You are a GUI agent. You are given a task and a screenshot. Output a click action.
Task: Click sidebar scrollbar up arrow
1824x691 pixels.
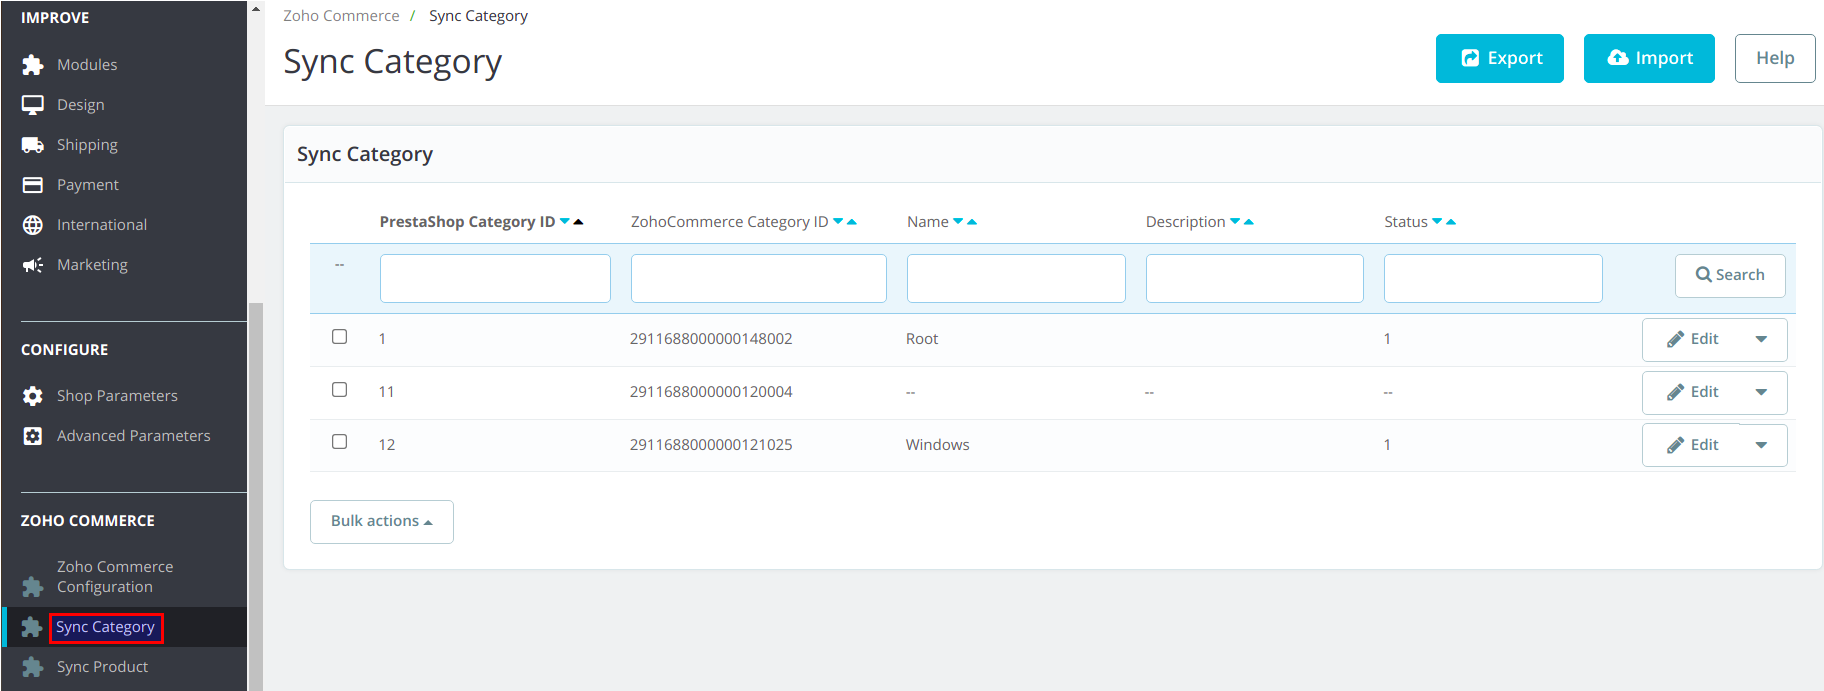tap(256, 9)
